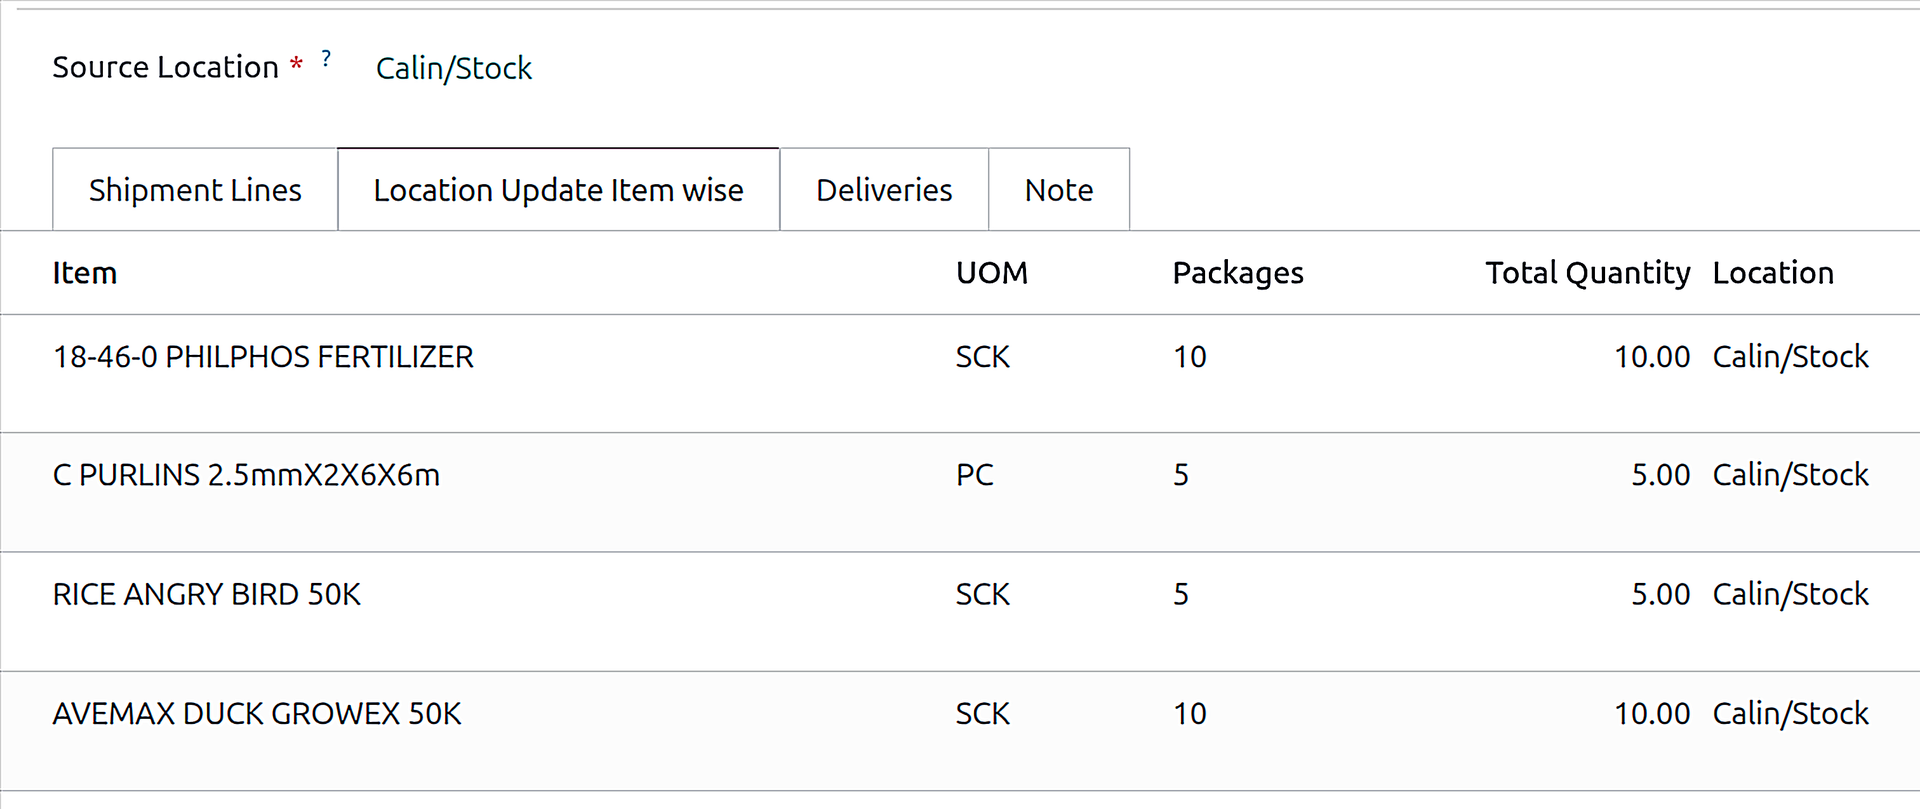Select the 18-46-0 PHILPHOS FERTILIZER row
1920x809 pixels.
263,357
